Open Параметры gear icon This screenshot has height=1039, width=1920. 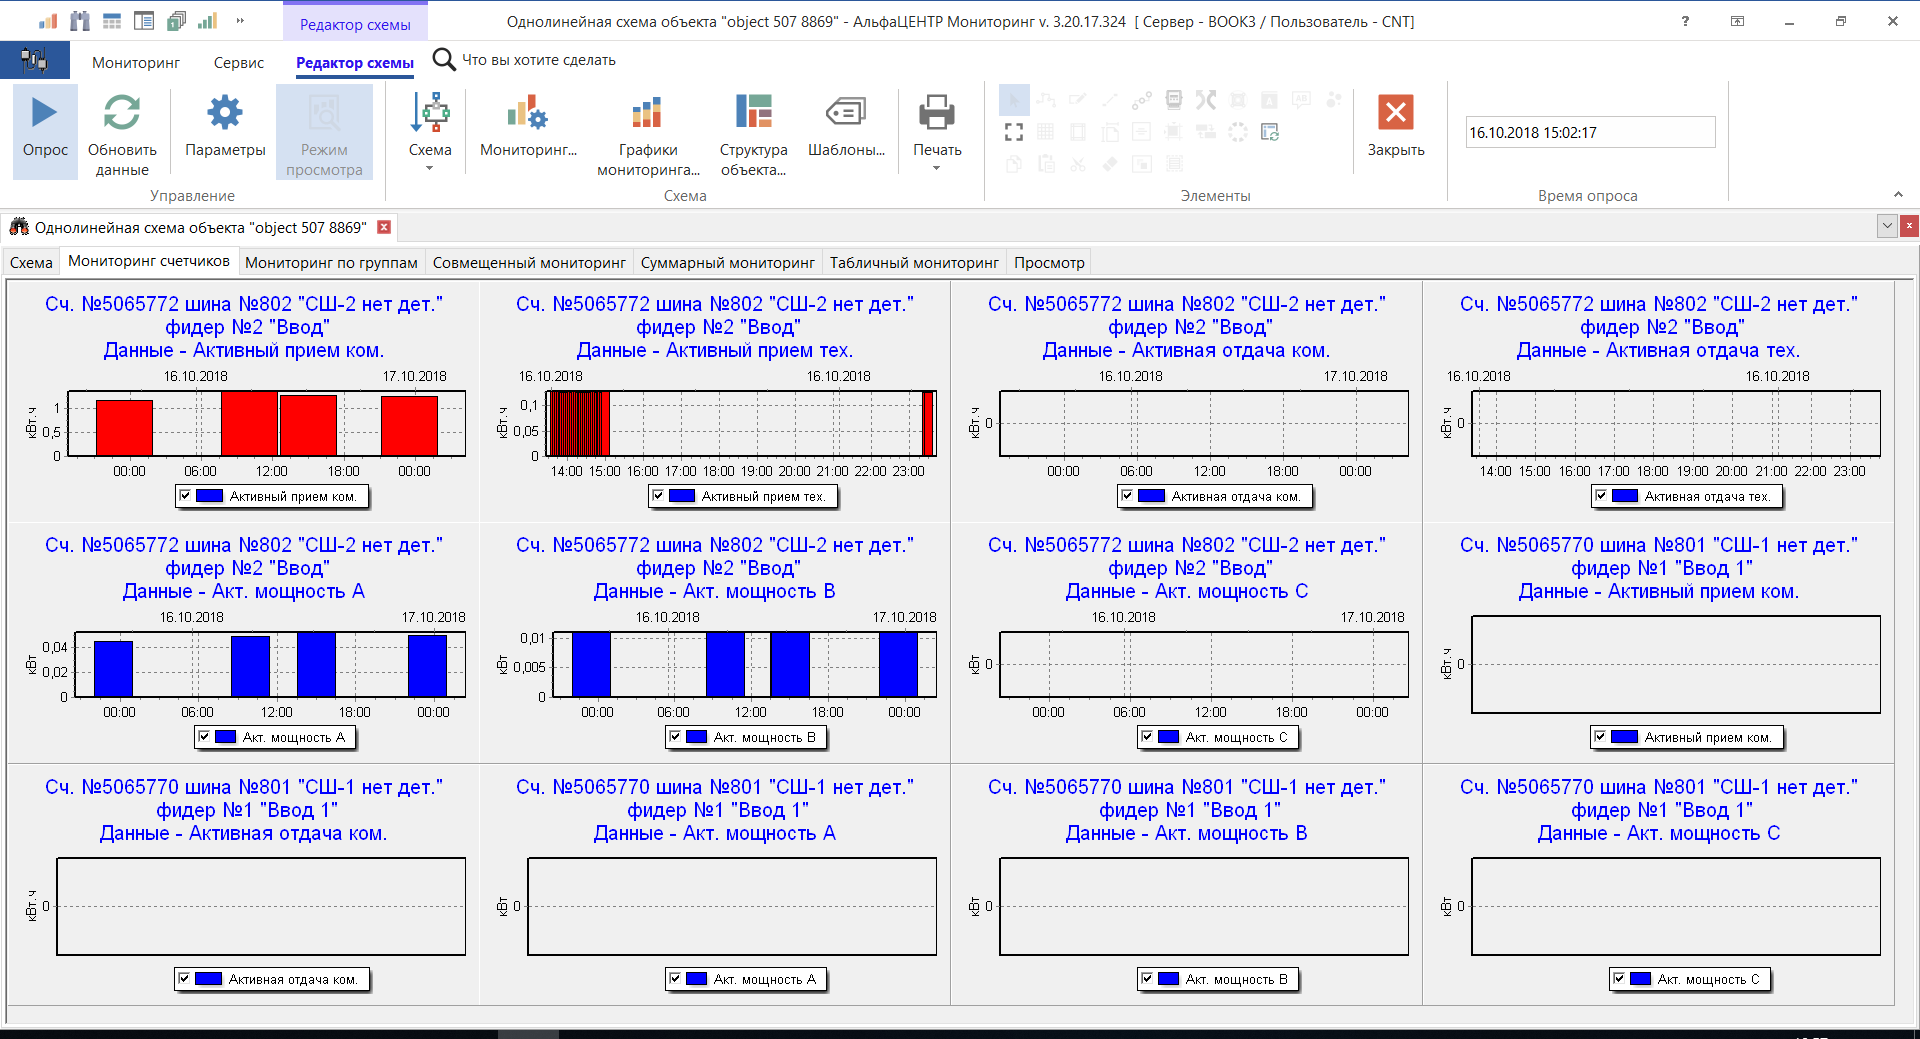225,113
